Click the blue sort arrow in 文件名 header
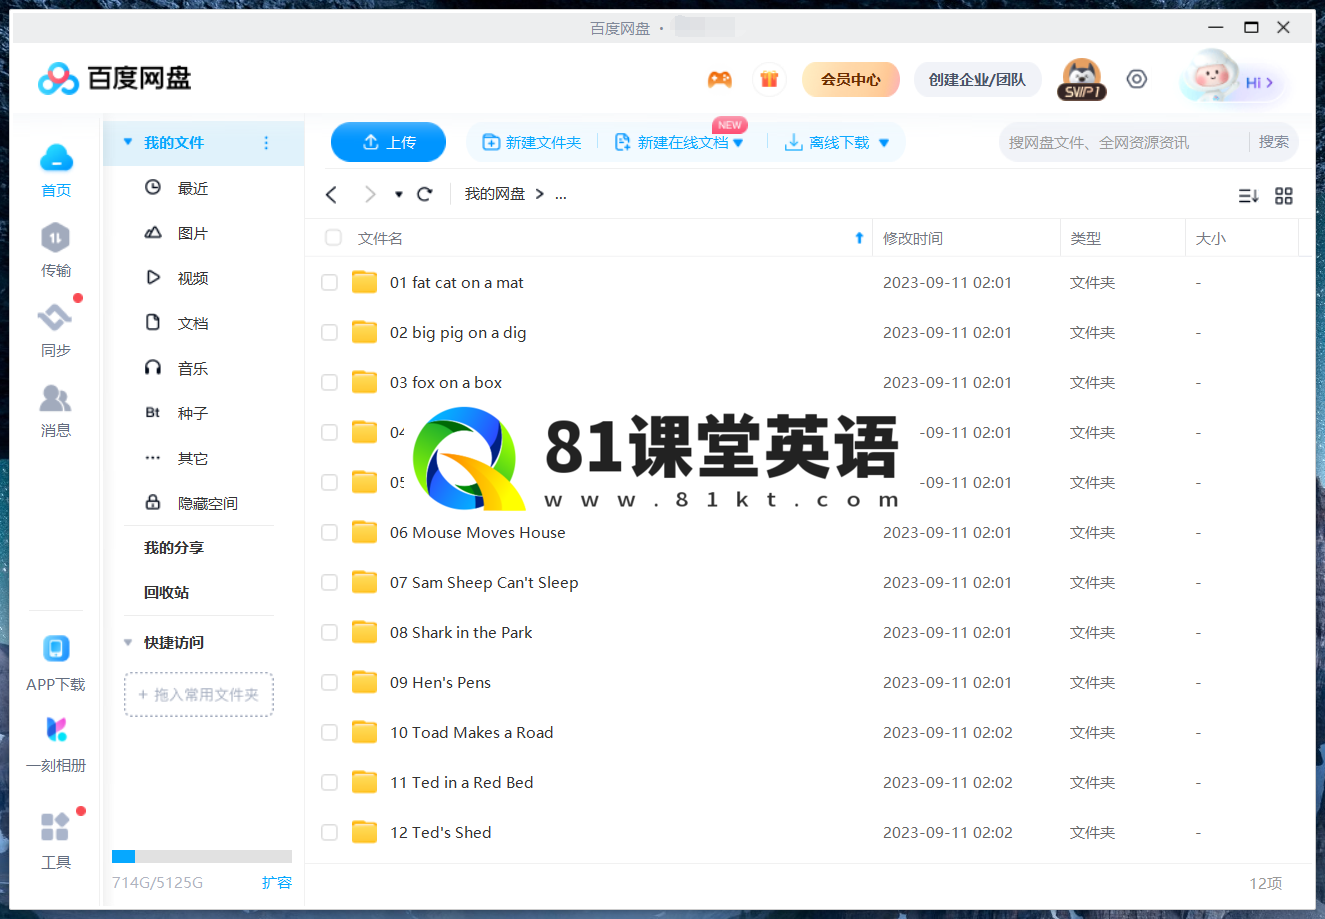Image resolution: width=1325 pixels, height=919 pixels. 859,238
